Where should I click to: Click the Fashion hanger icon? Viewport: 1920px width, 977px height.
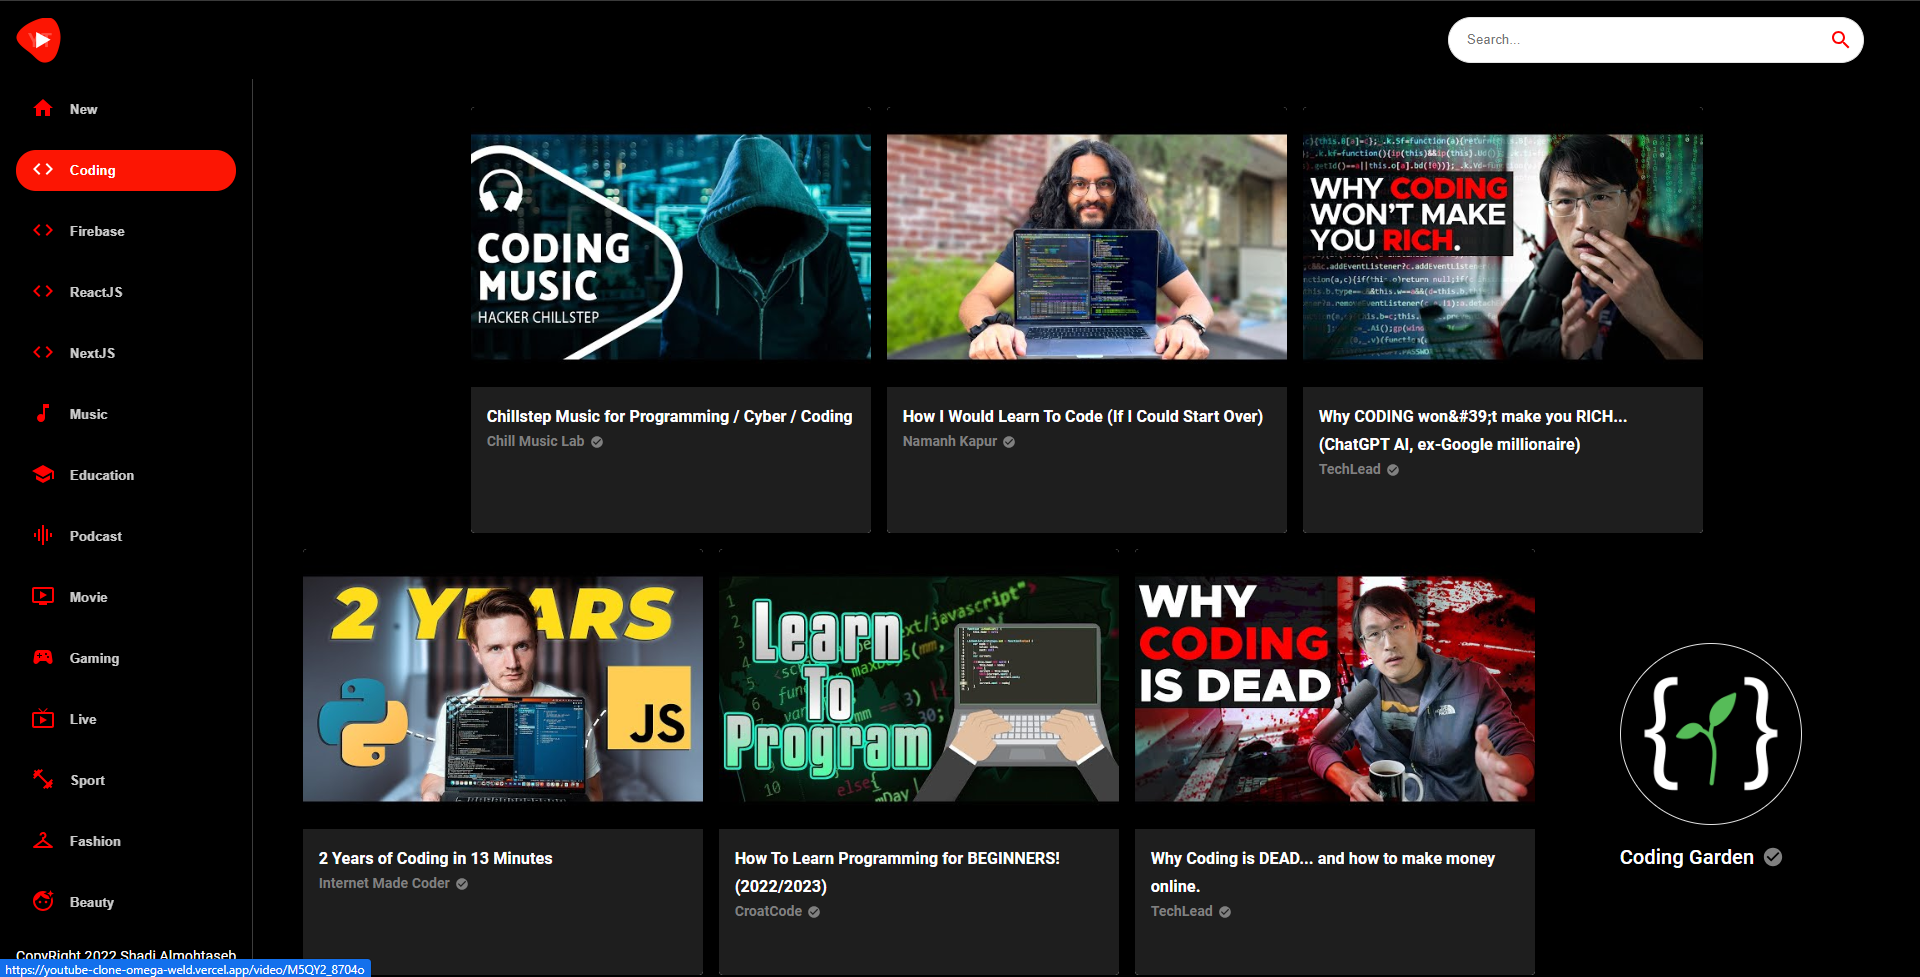coord(43,841)
